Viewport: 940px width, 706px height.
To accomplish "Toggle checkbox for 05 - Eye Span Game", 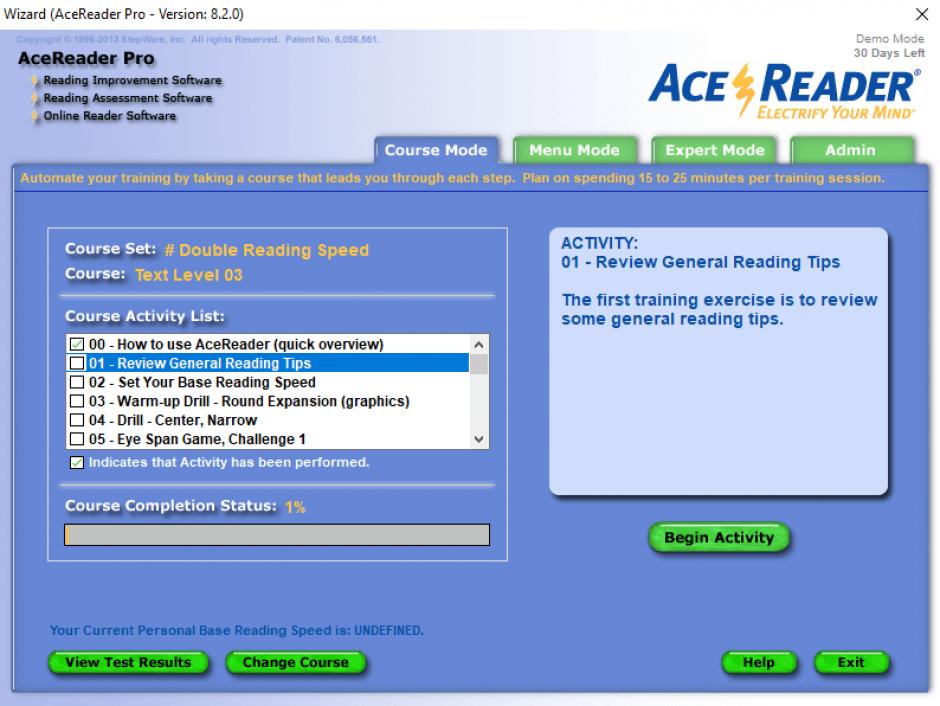I will 77,439.
